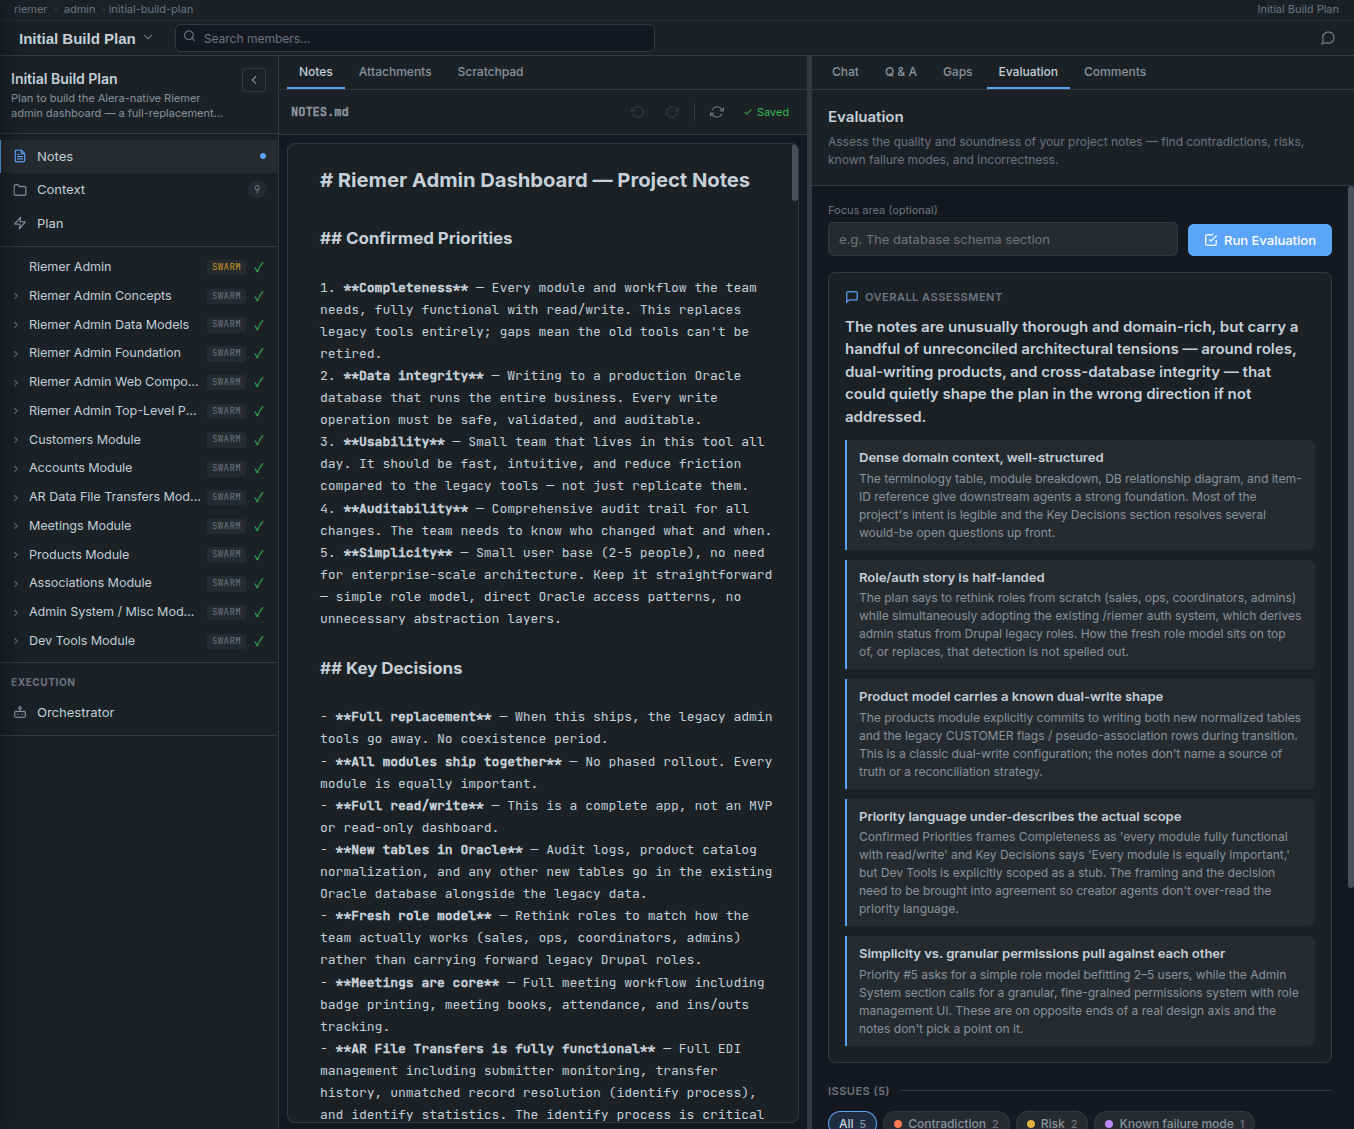Click the green checkmark for Dev Tools Module
Viewport: 1354px width, 1129px height.
point(259,641)
